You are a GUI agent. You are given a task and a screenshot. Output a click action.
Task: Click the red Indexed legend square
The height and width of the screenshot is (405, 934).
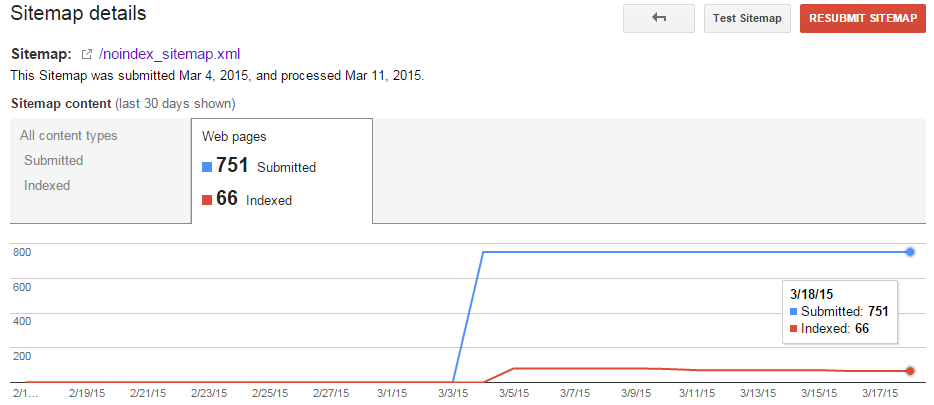coord(207,200)
